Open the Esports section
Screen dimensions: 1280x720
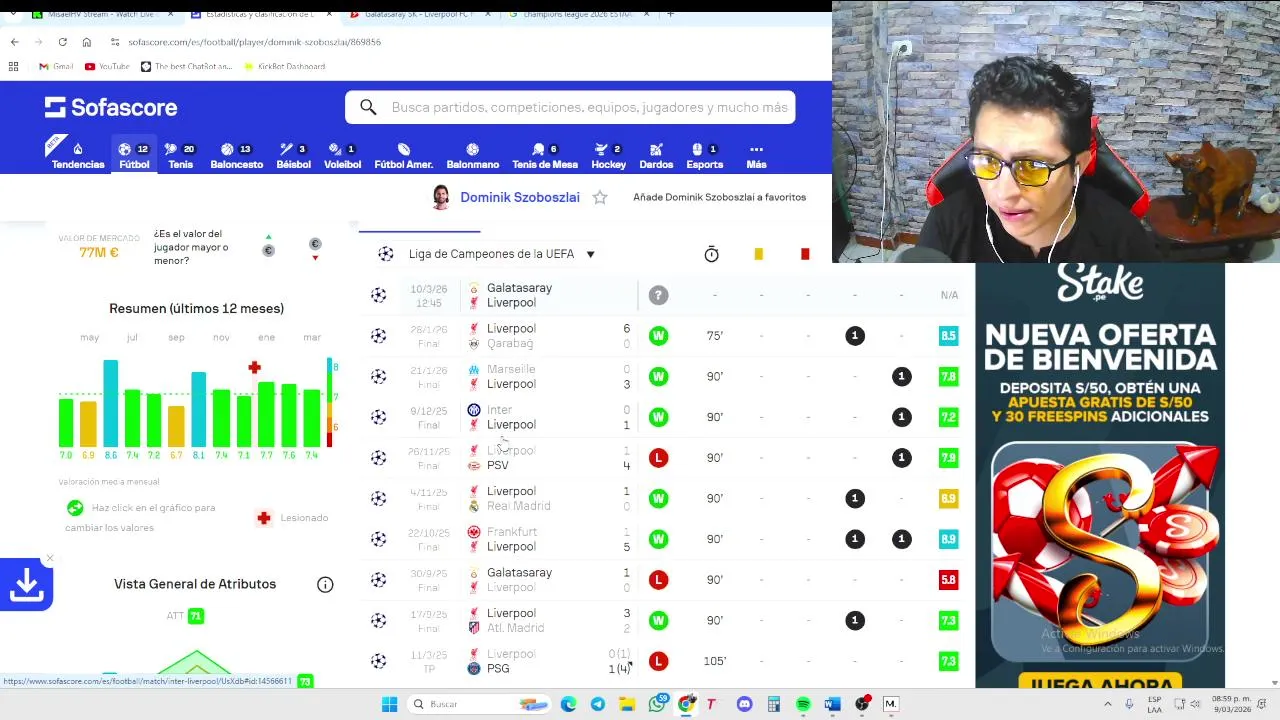(x=704, y=156)
